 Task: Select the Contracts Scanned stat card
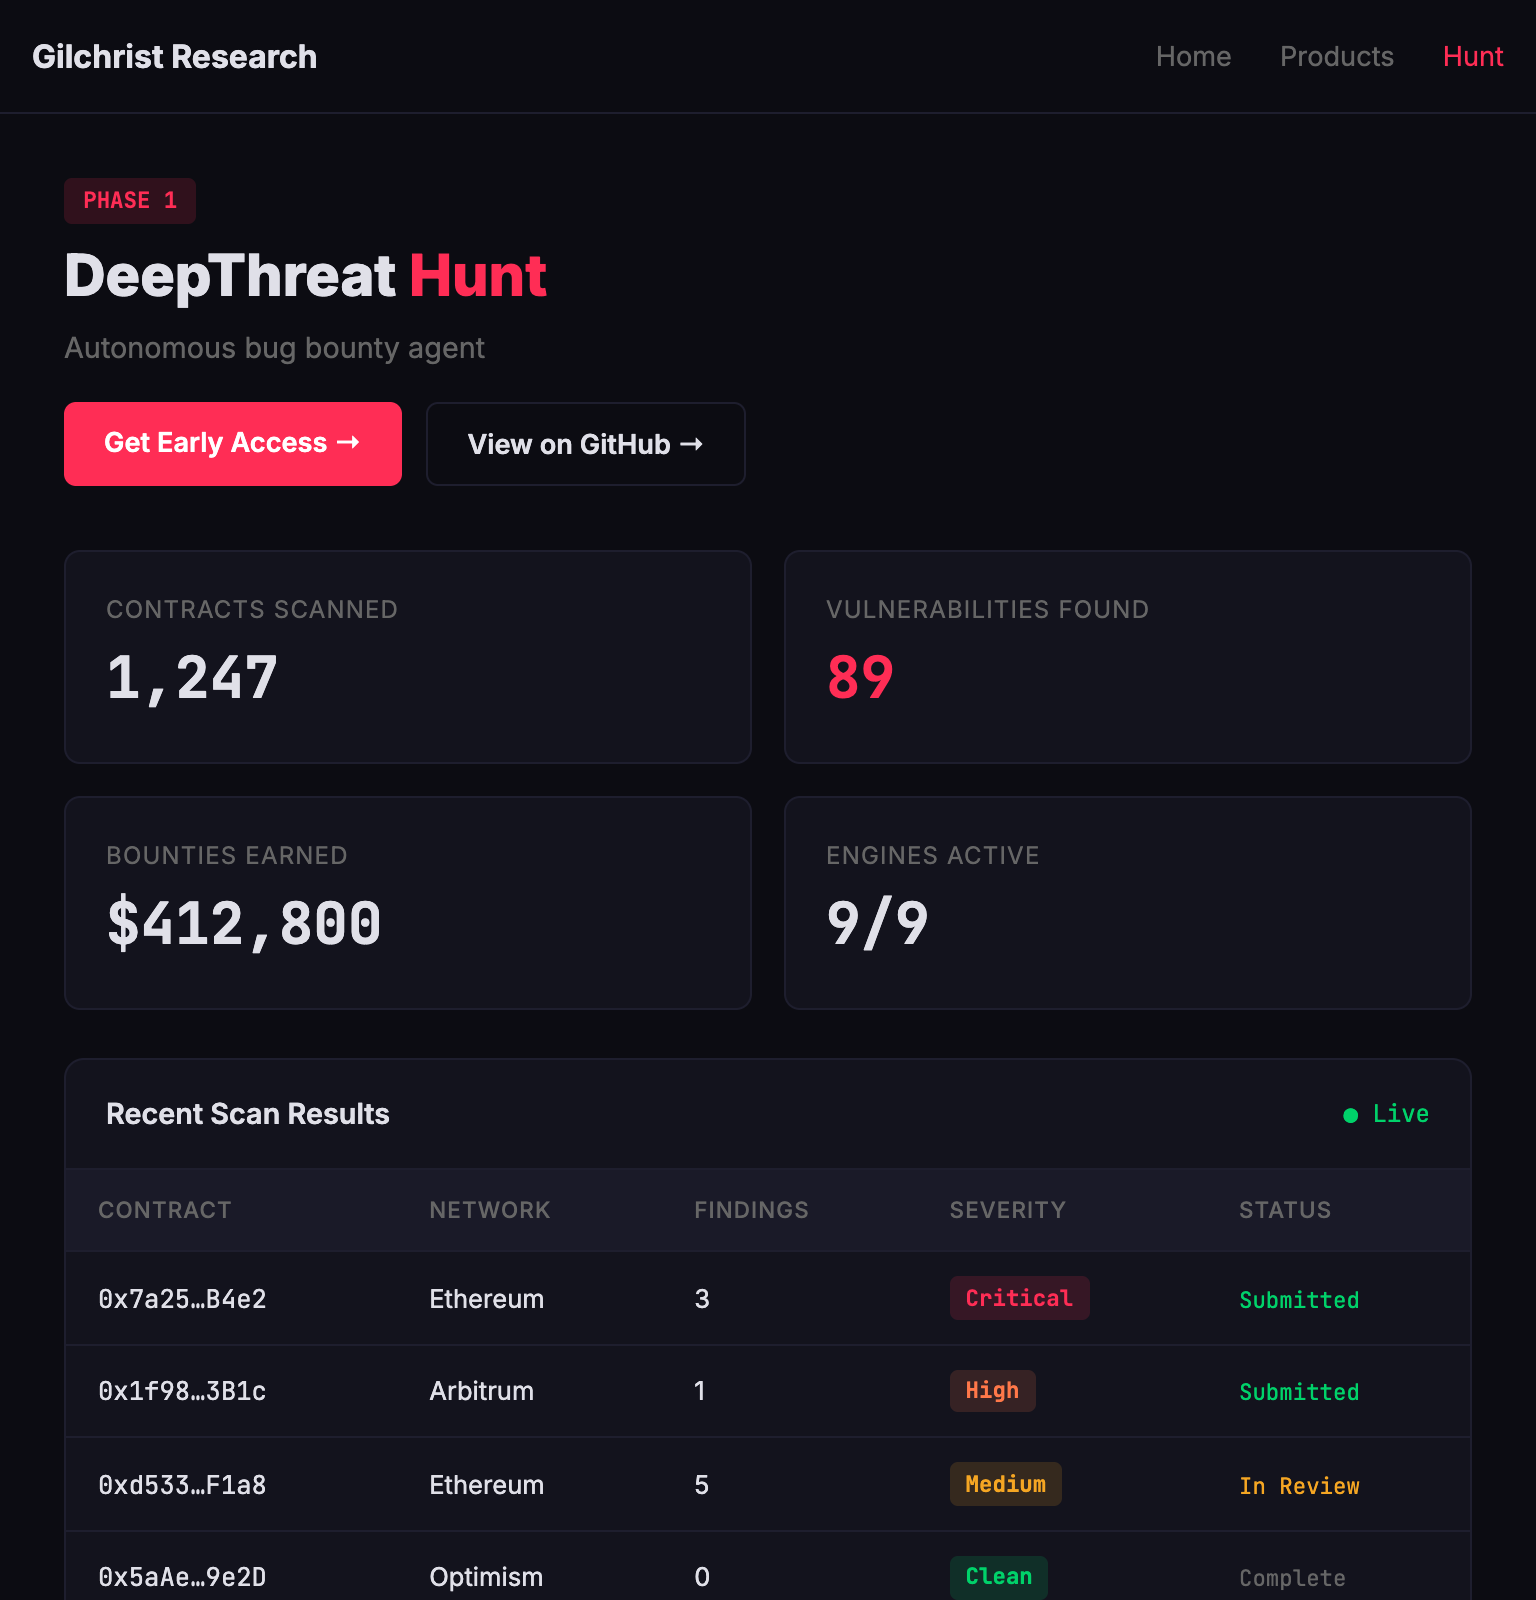pyautogui.click(x=407, y=657)
